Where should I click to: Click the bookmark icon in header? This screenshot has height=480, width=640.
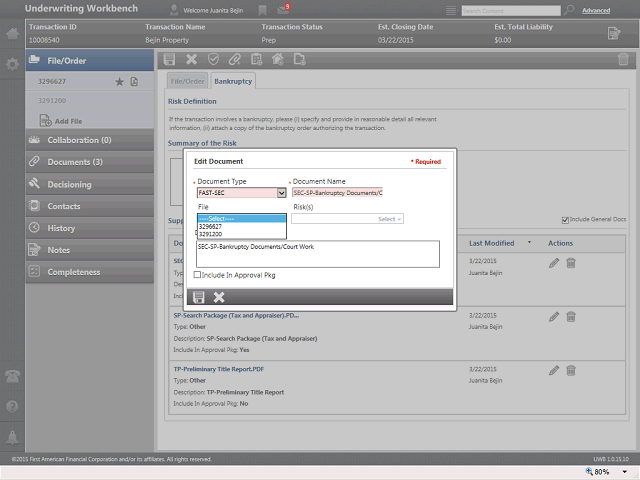point(262,10)
